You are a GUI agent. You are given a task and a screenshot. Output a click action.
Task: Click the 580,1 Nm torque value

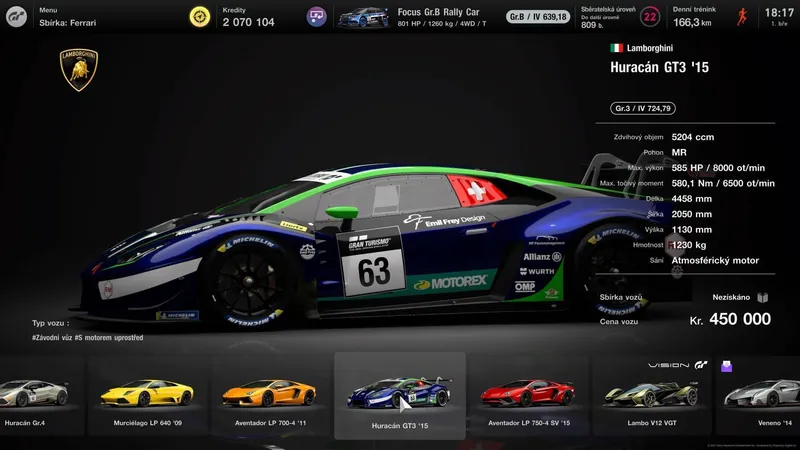click(723, 183)
